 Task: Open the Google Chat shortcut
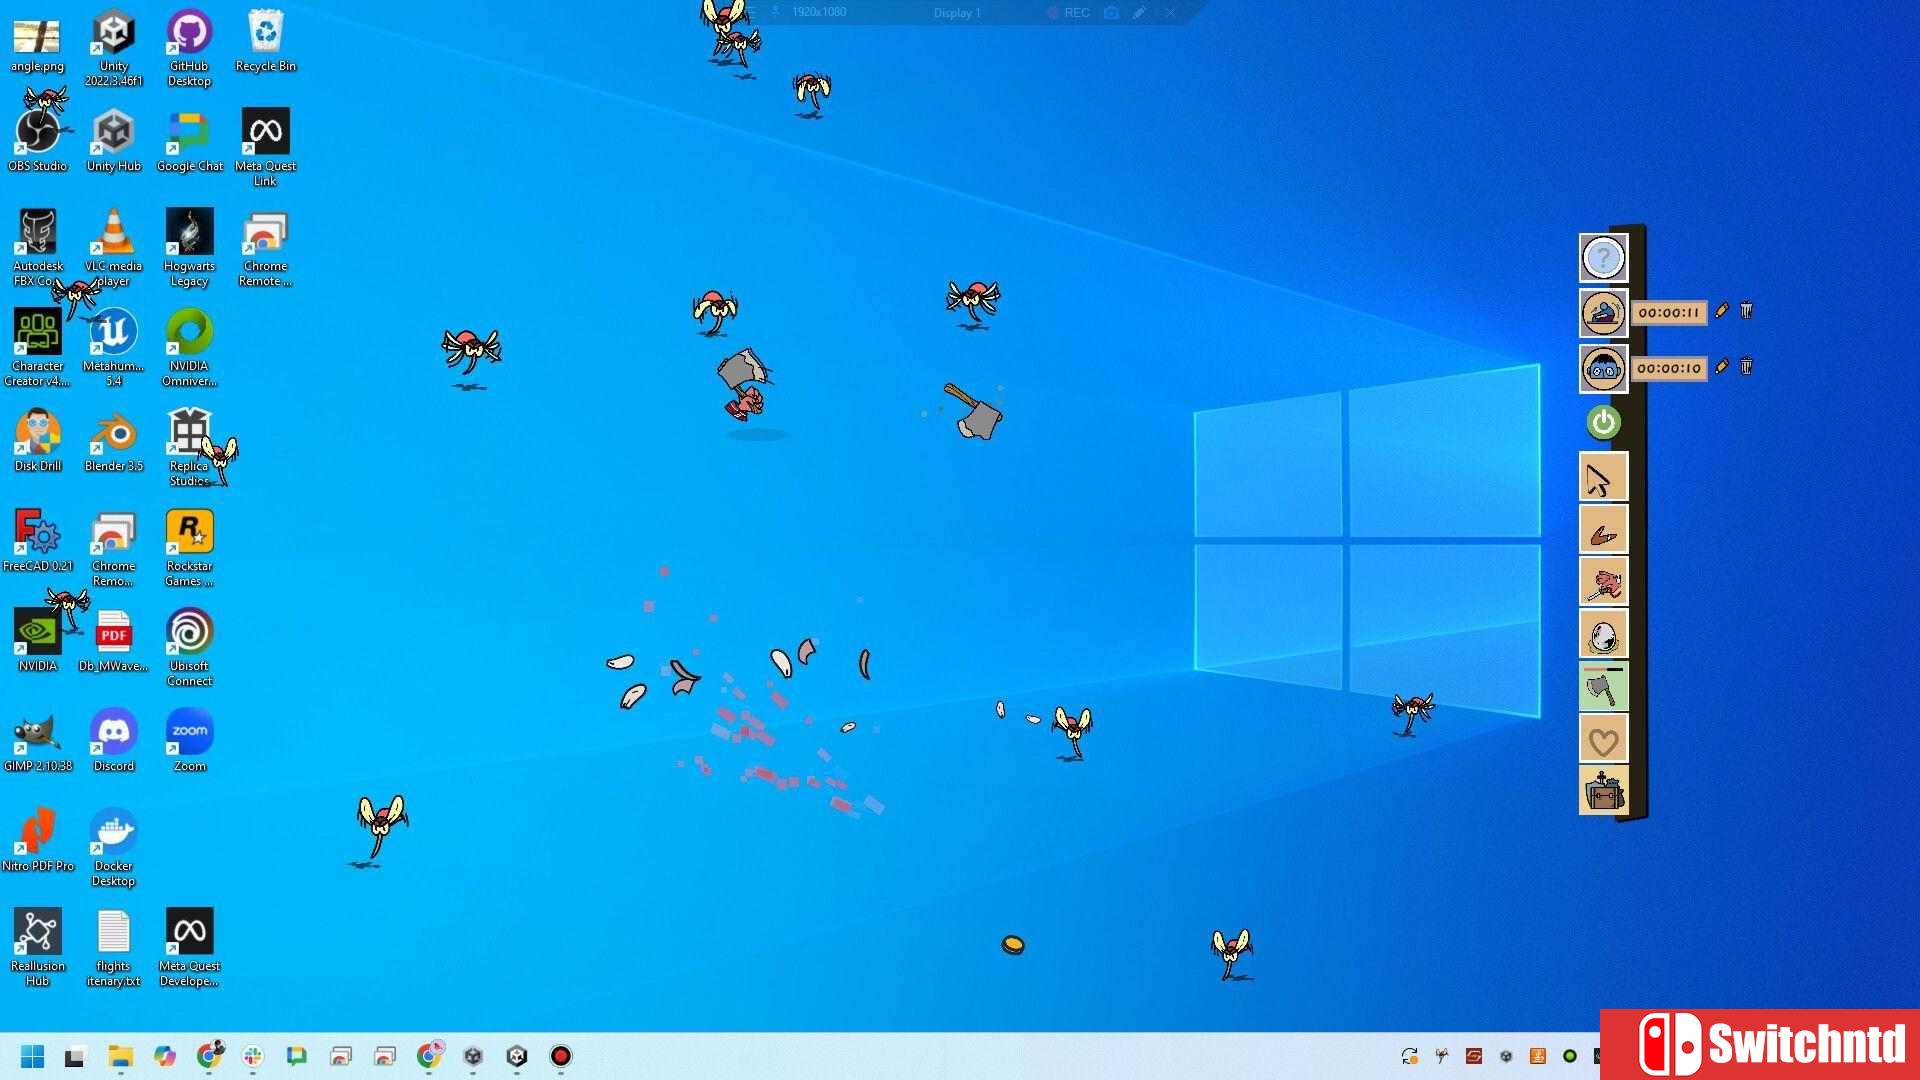[x=189, y=140]
